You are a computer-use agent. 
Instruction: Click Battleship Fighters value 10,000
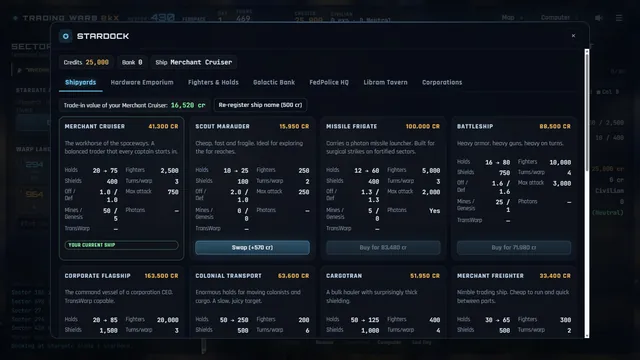coord(560,162)
